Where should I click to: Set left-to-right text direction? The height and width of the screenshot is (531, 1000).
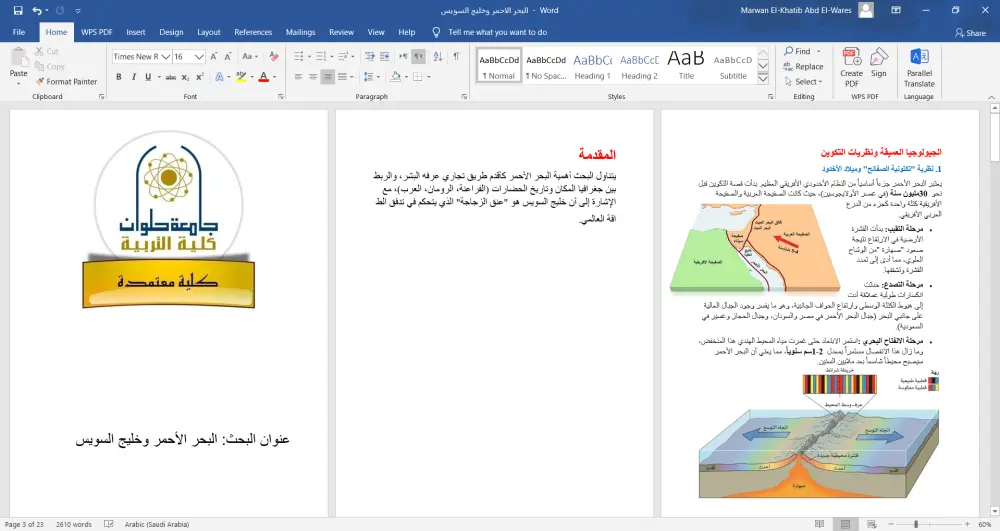click(x=403, y=57)
